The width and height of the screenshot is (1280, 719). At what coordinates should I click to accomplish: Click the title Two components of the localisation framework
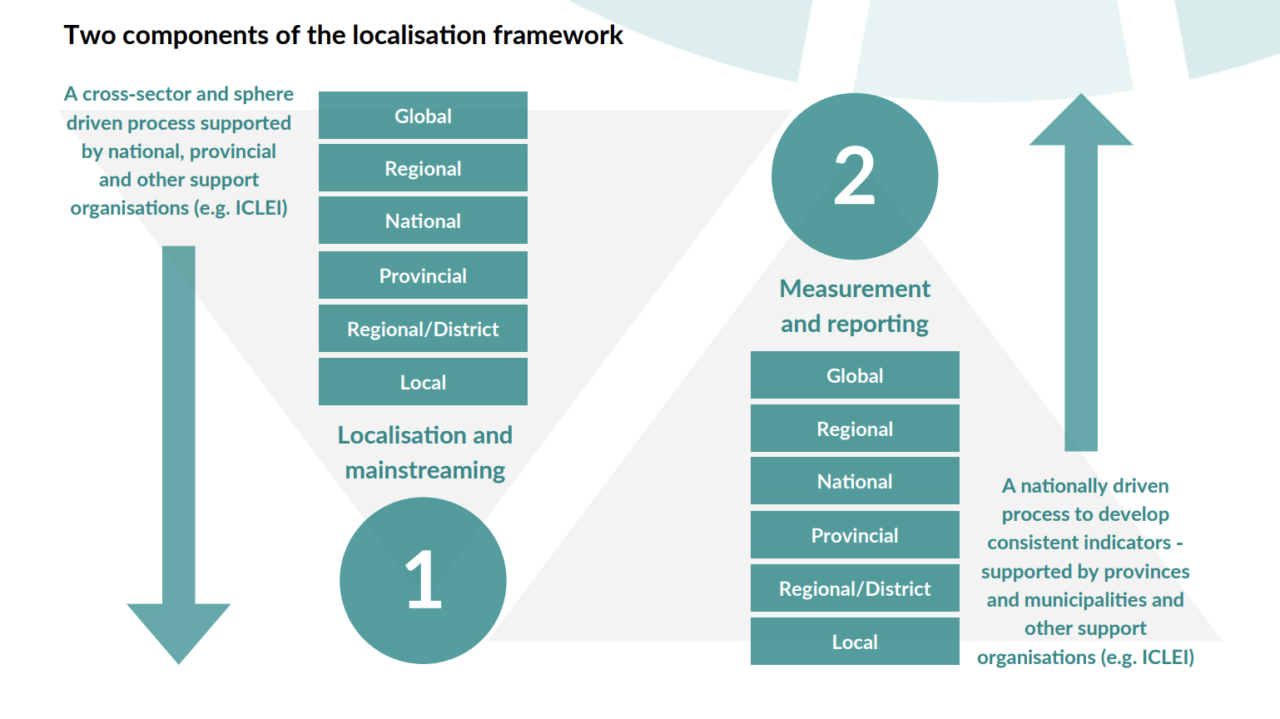pyautogui.click(x=344, y=34)
